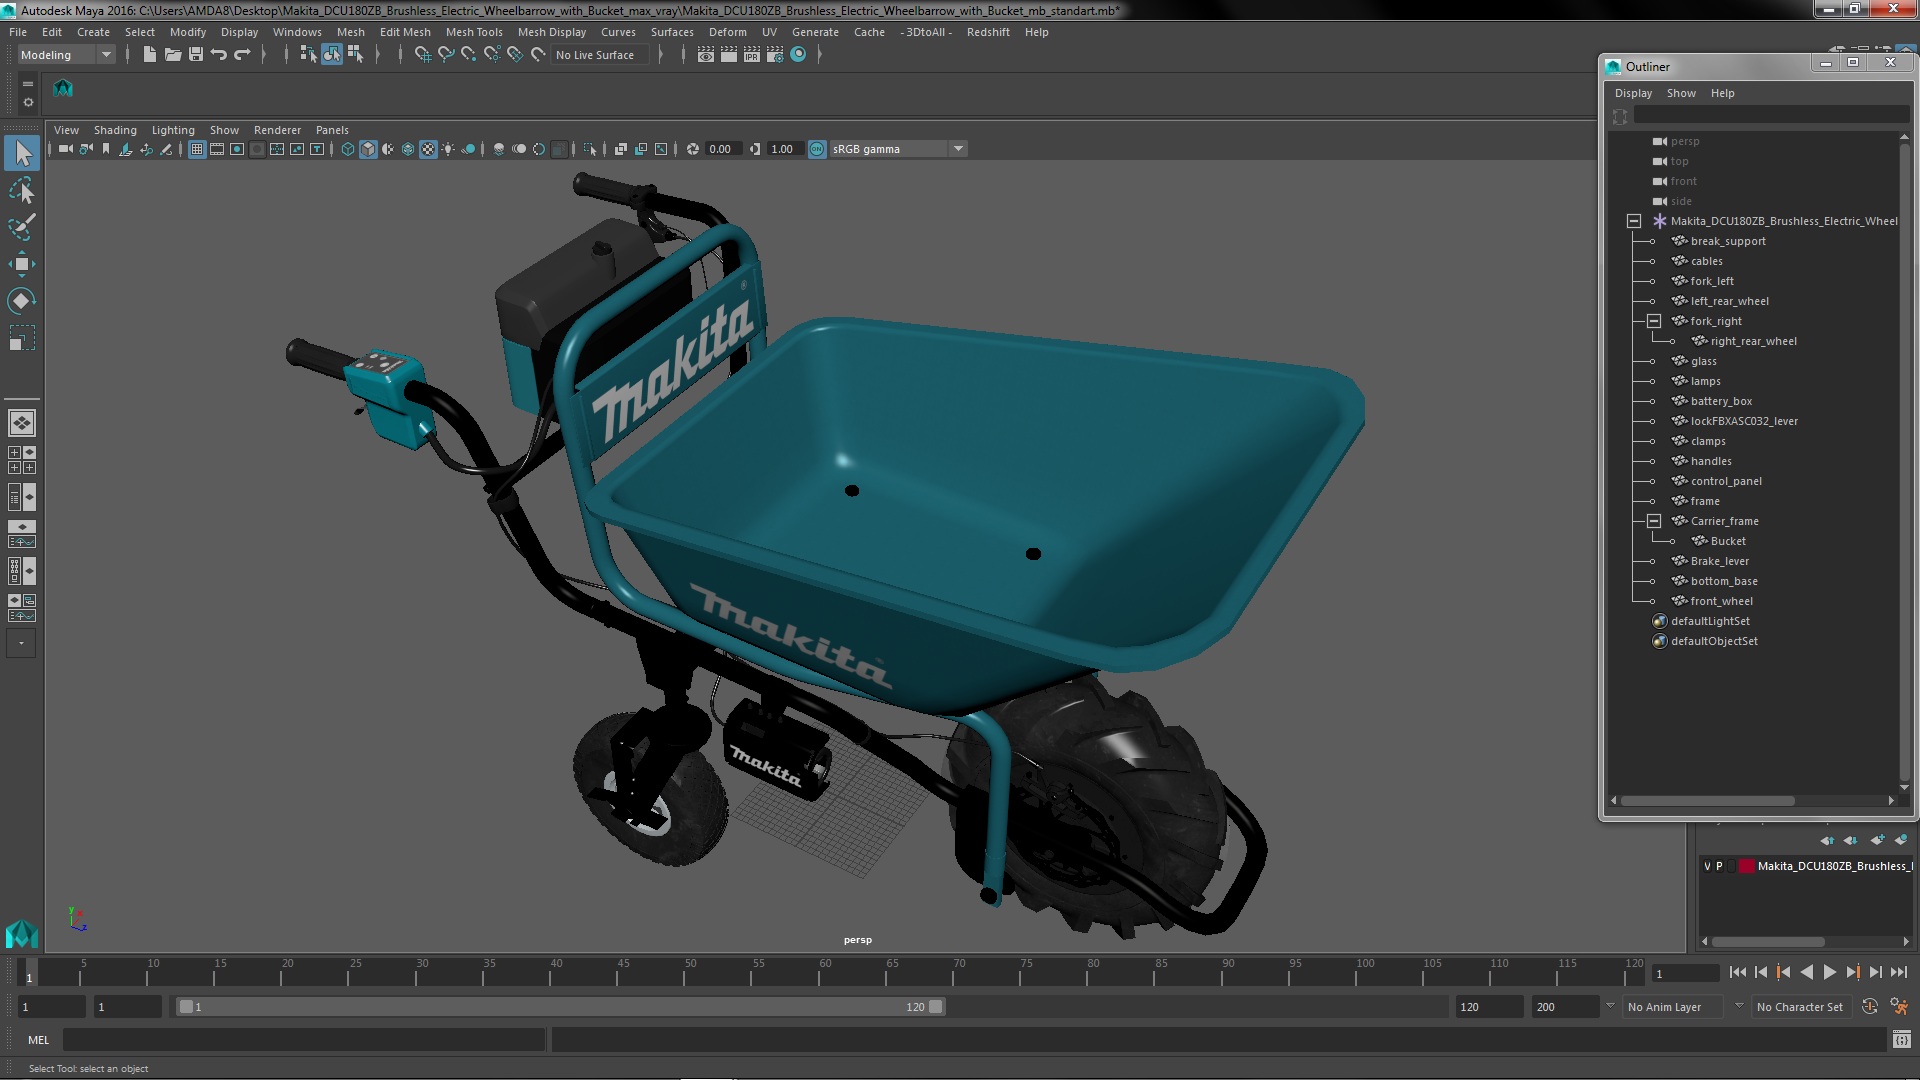Step forward one key

point(1852,972)
